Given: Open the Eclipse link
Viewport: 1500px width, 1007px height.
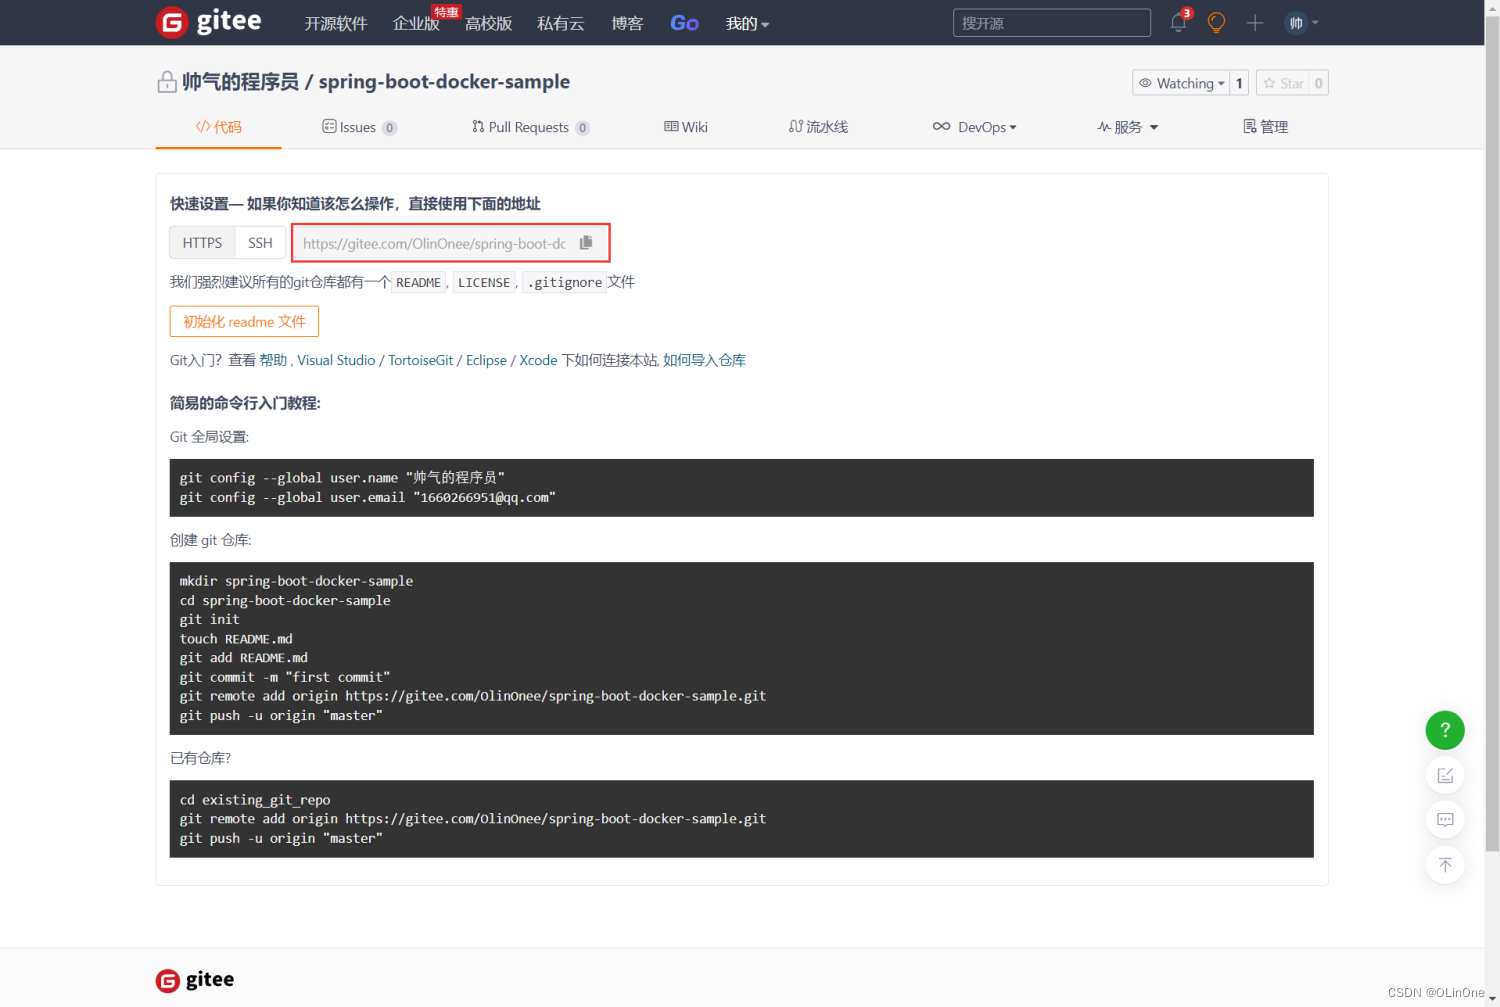Looking at the screenshot, I should tap(486, 360).
